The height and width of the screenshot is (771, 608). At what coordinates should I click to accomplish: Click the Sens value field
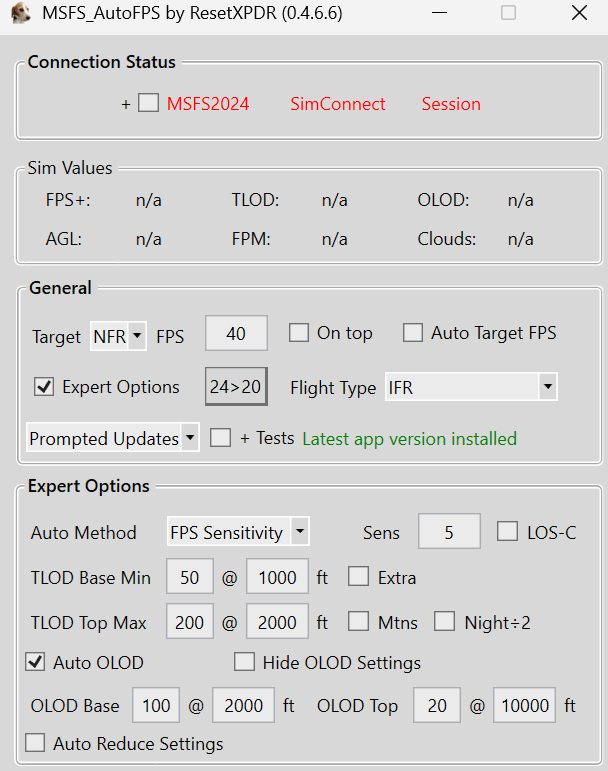click(x=448, y=532)
